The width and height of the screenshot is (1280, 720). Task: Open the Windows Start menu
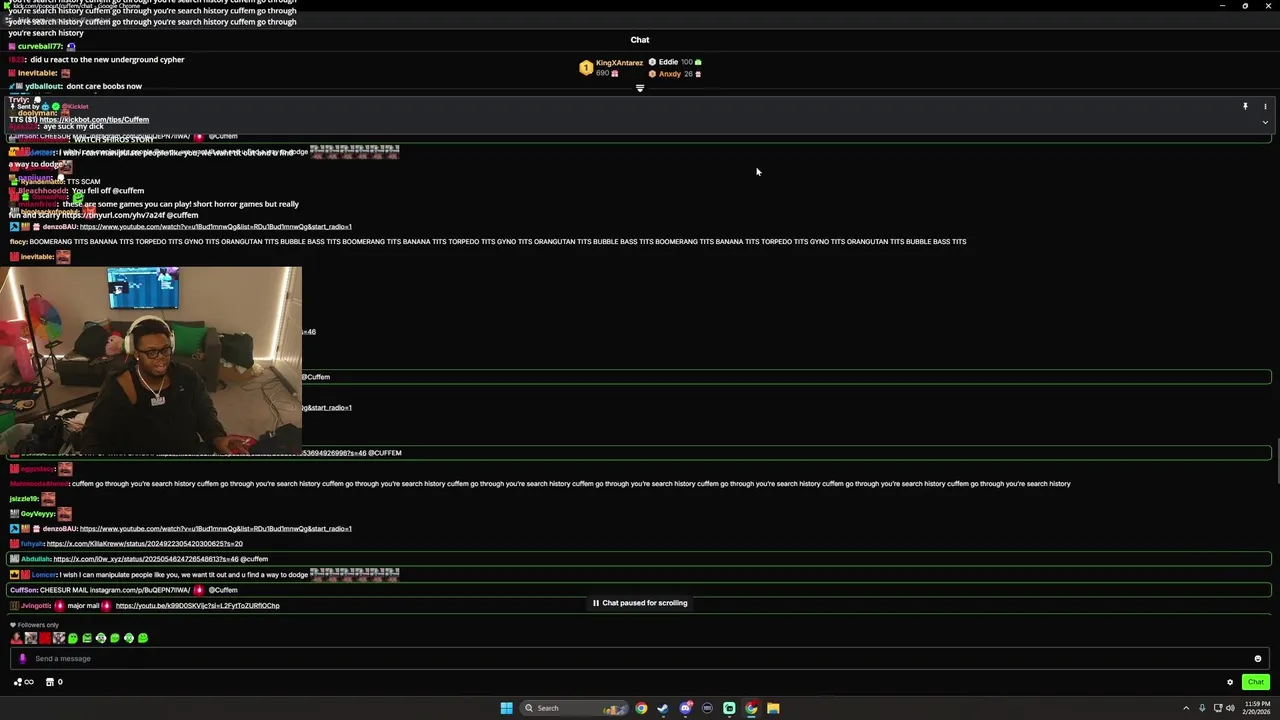507,708
